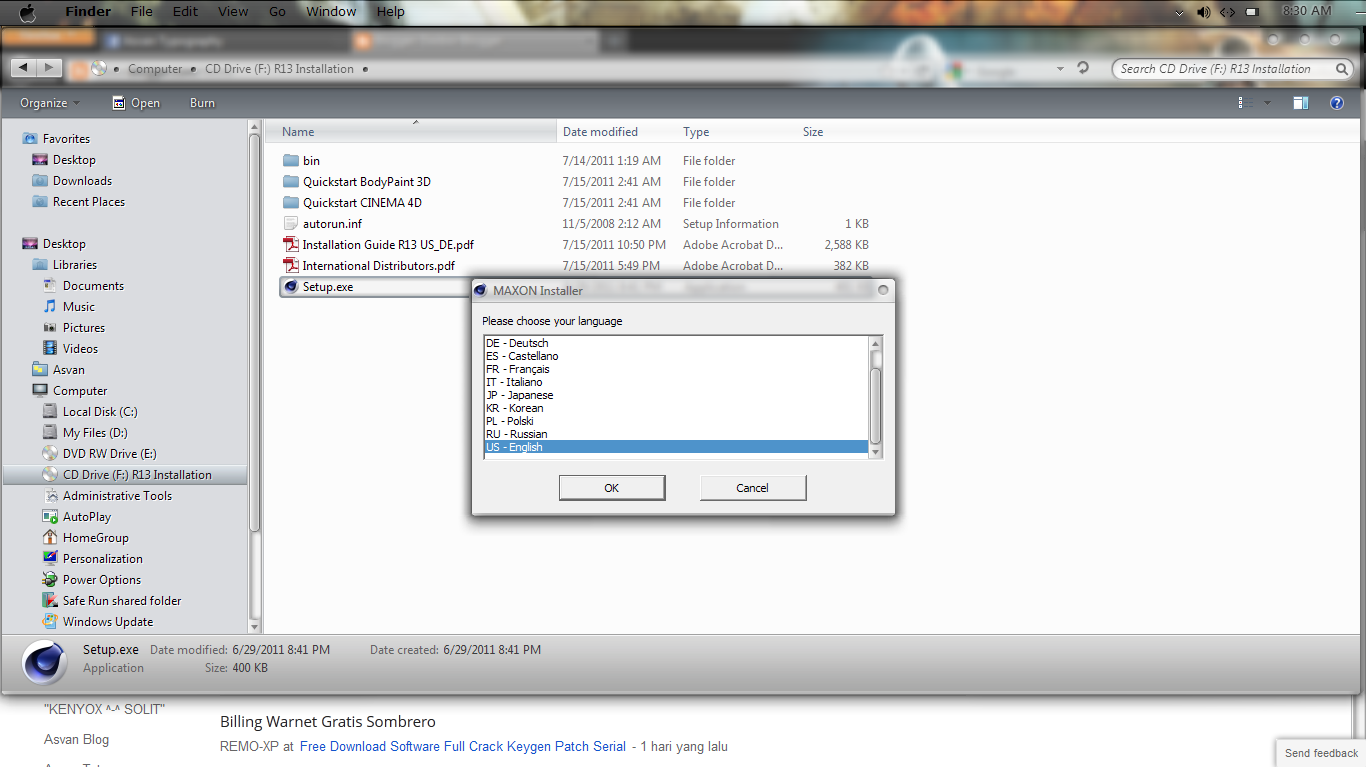Click the help question mark icon
The width and height of the screenshot is (1366, 768).
pyautogui.click(x=1336, y=103)
